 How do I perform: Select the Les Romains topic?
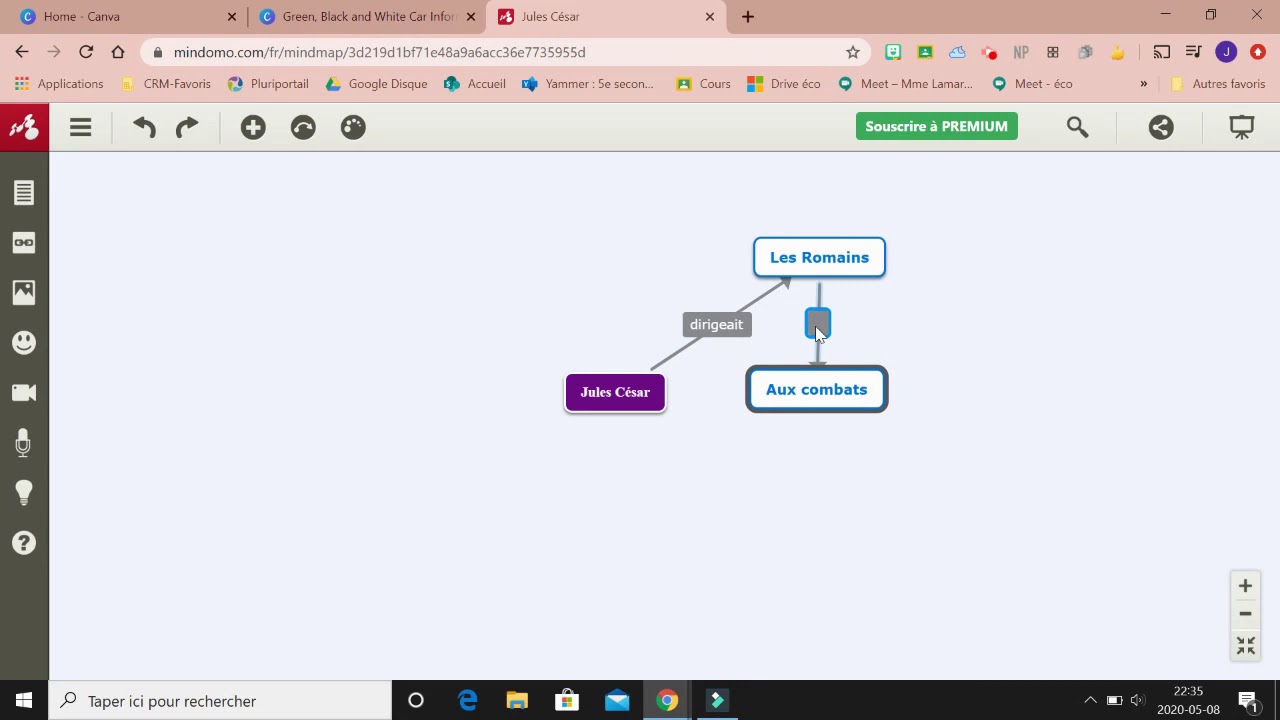pos(819,257)
